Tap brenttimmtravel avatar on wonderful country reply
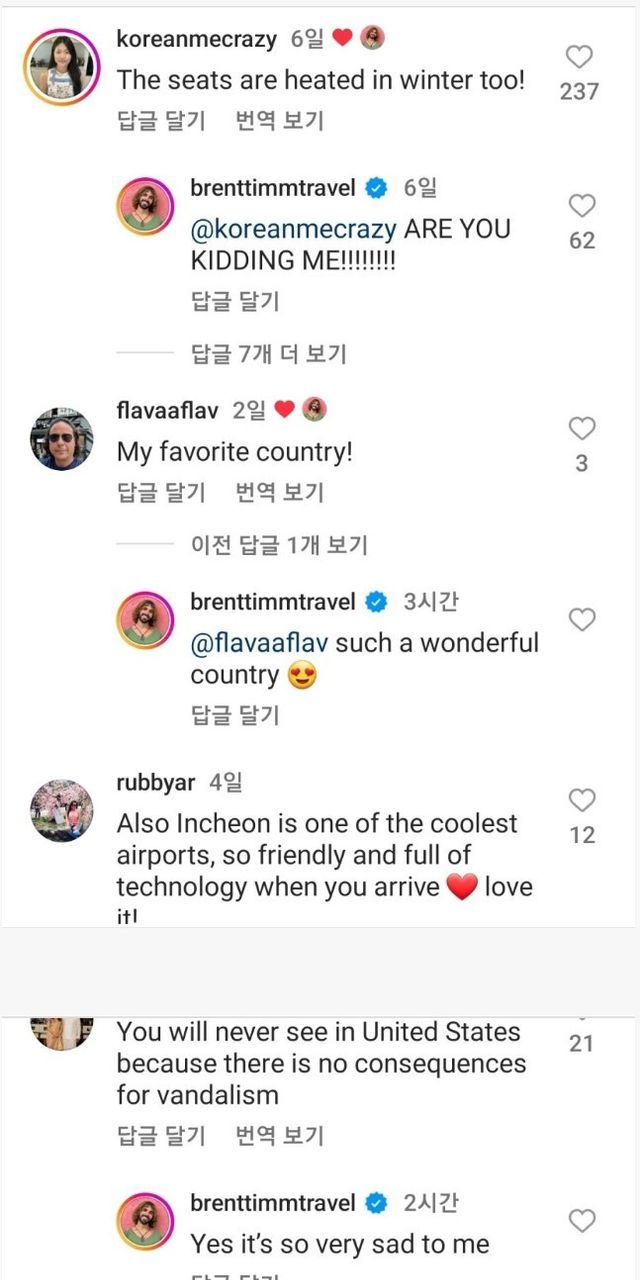This screenshot has width=640, height=1280. (x=147, y=622)
